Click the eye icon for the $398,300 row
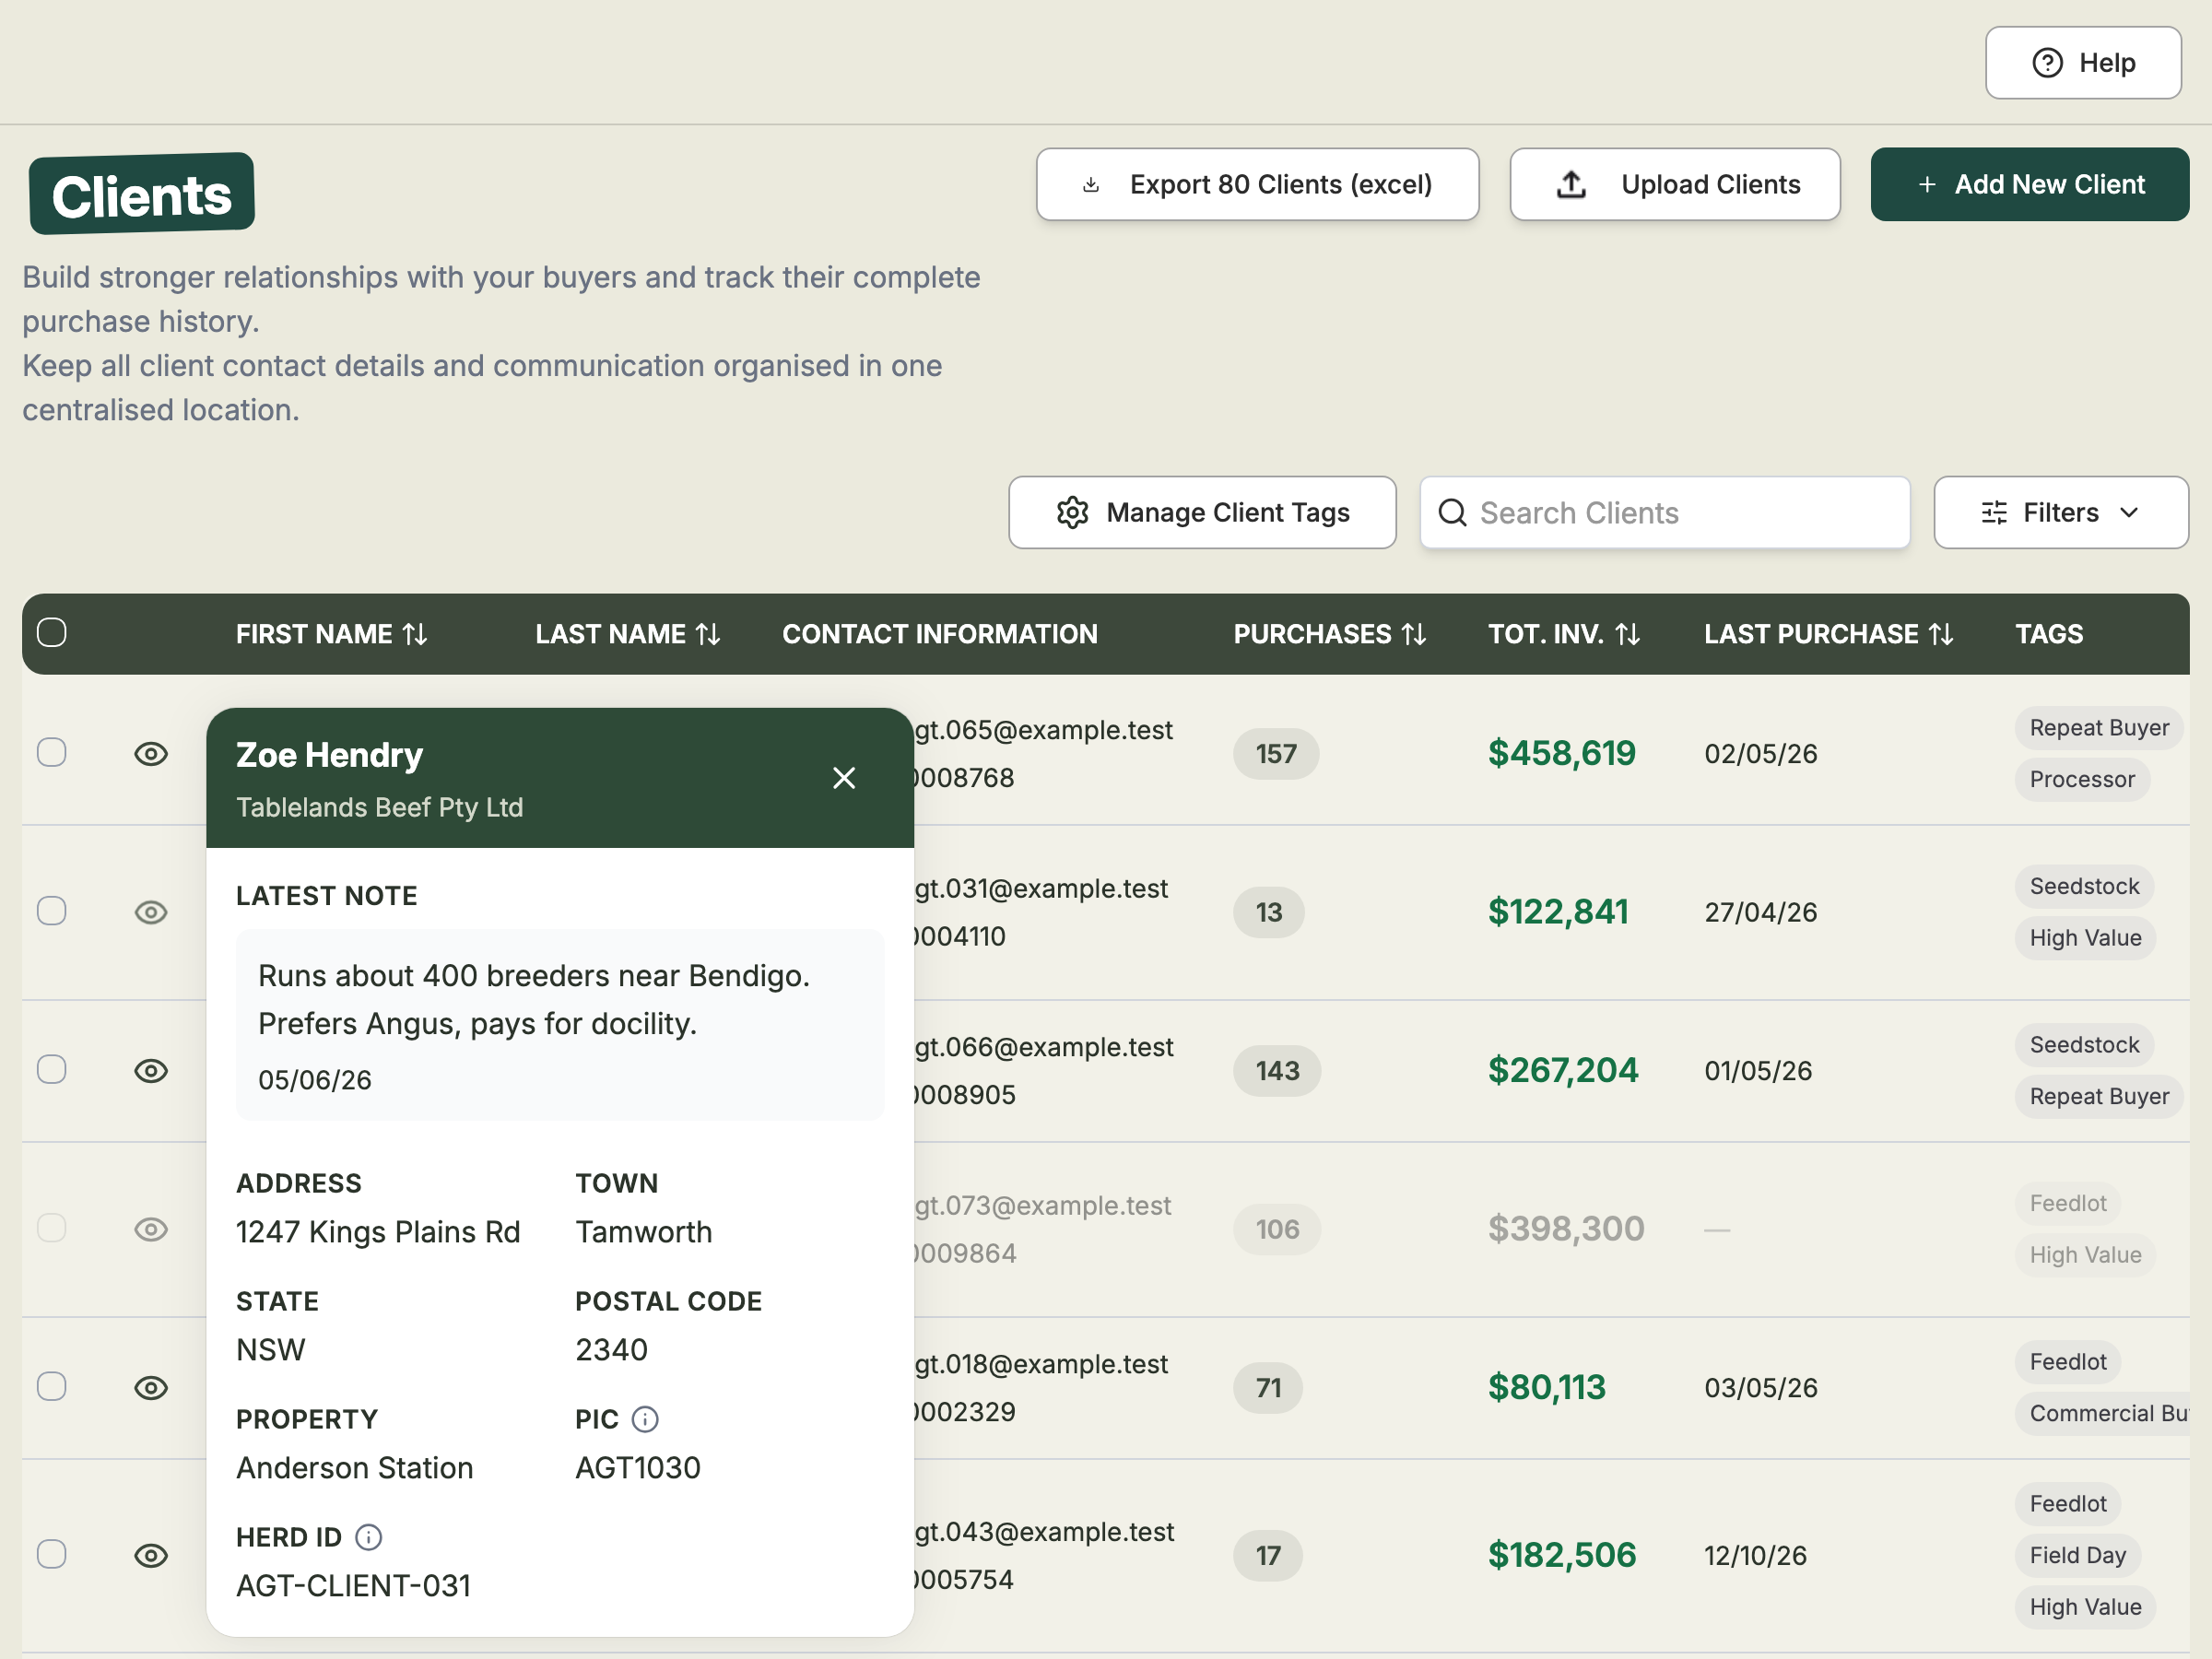Screen dimensions: 2212x1659 [151, 1229]
